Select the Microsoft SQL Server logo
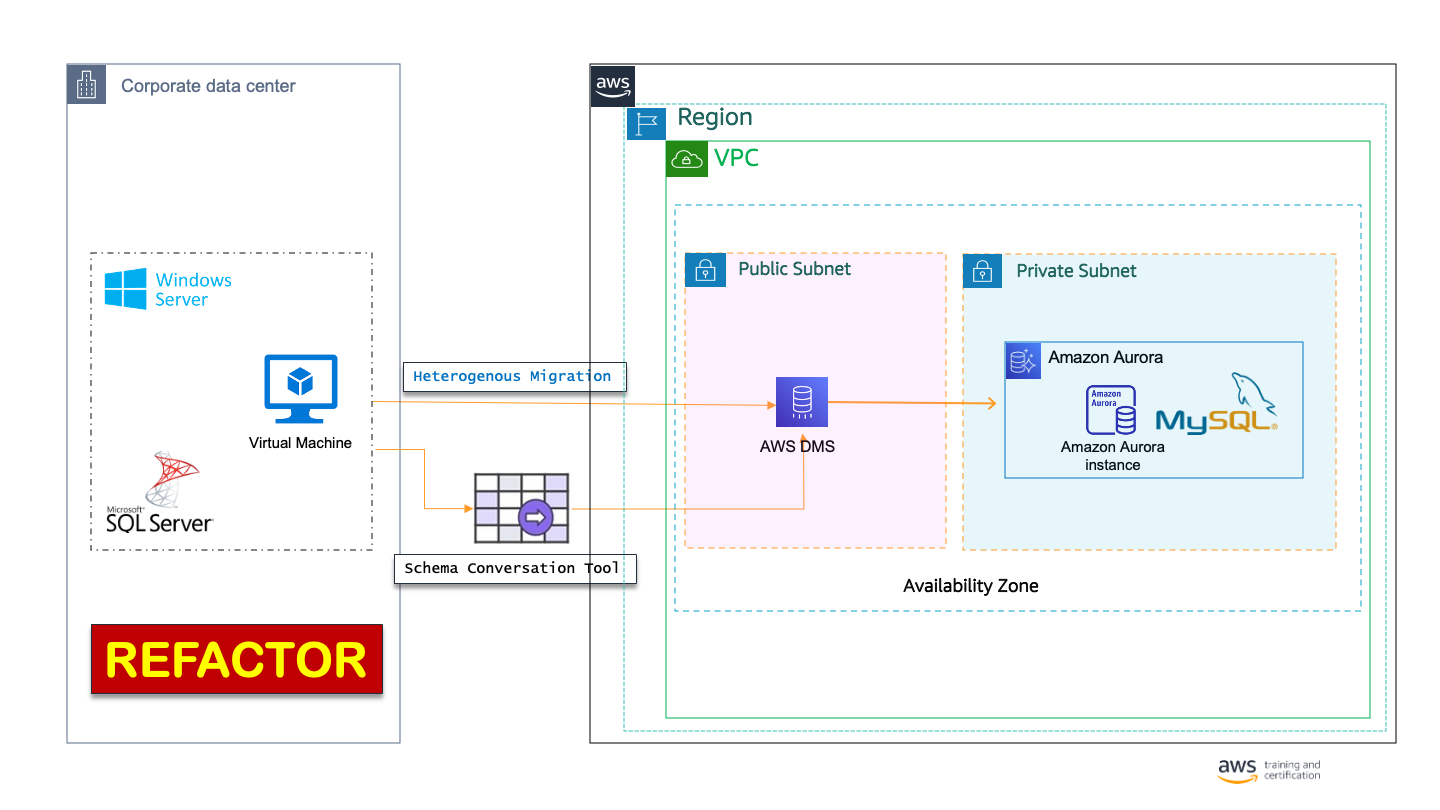This screenshot has height=810, width=1440. [161, 493]
